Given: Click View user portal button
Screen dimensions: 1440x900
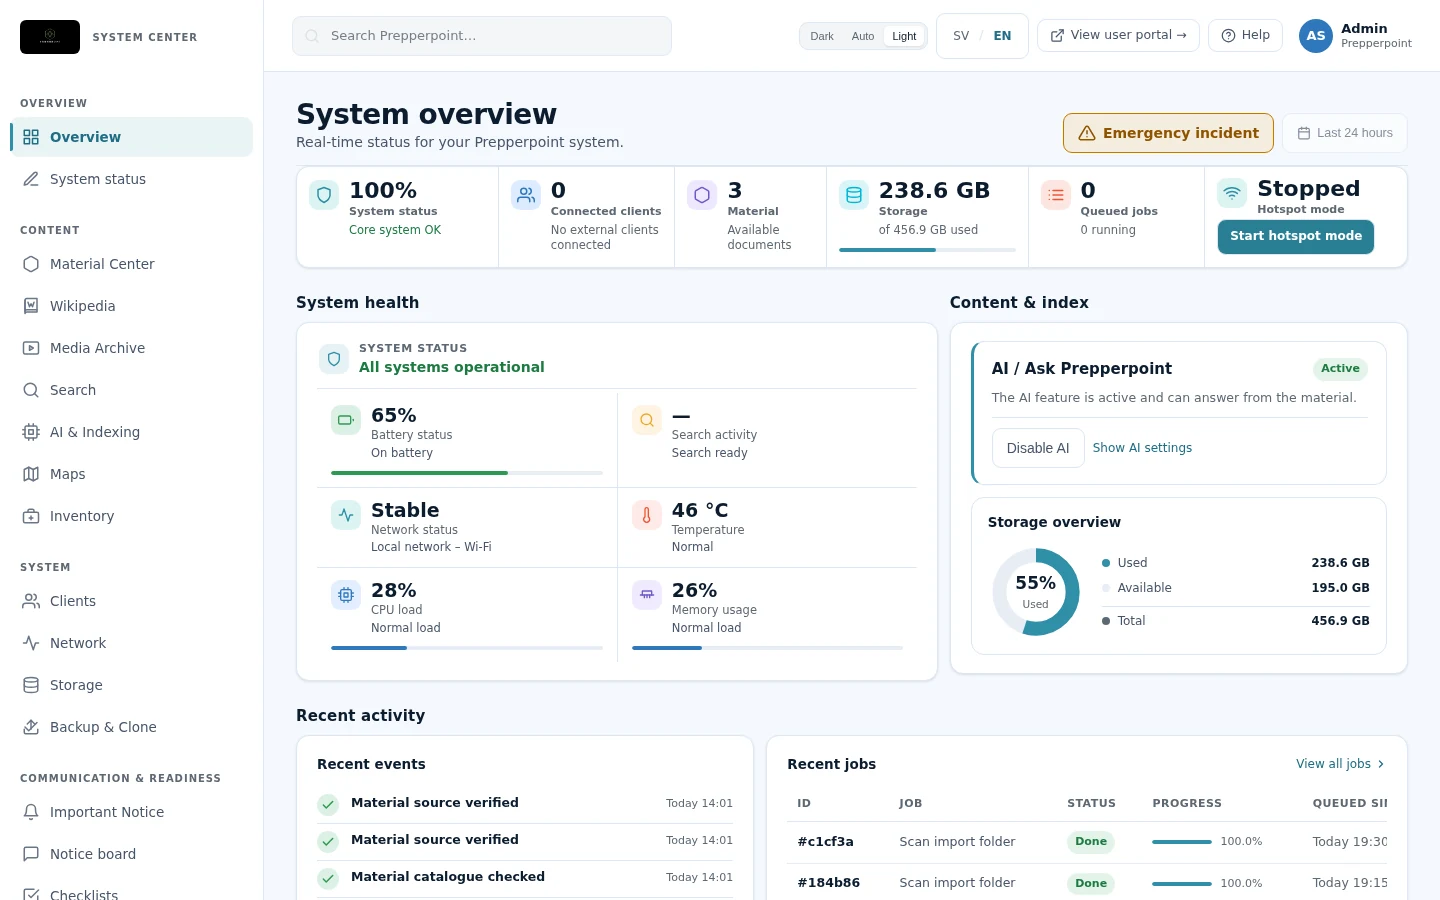Looking at the screenshot, I should click(x=1118, y=35).
